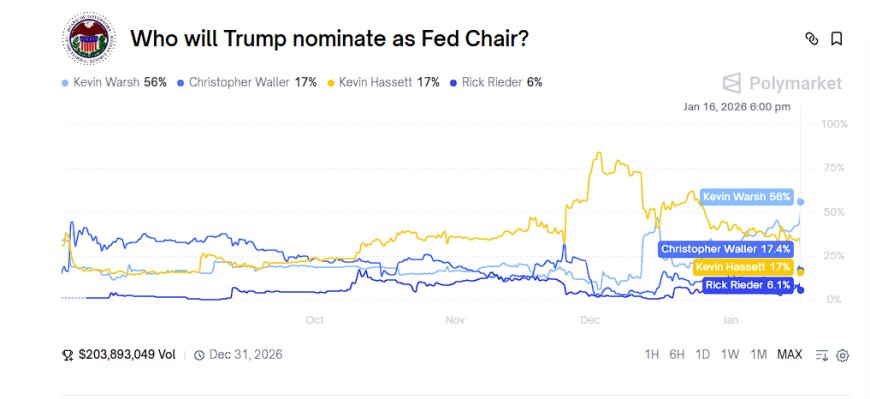
Task: Toggle Christopher Waller legend entry
Action: coord(246,83)
